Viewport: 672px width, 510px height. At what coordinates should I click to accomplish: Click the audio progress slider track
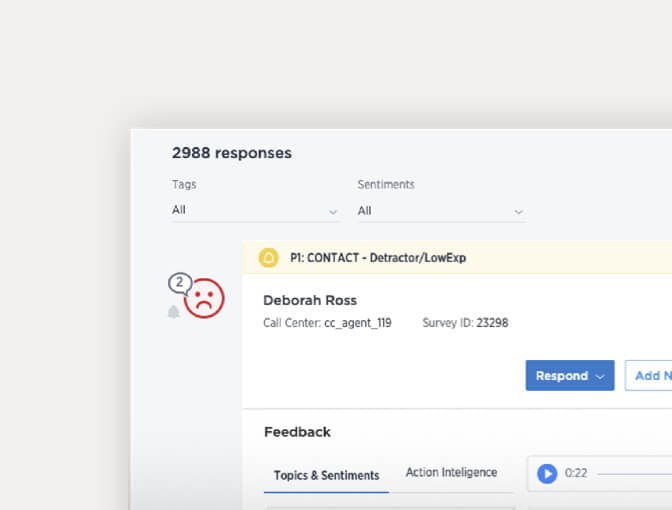pos(635,474)
